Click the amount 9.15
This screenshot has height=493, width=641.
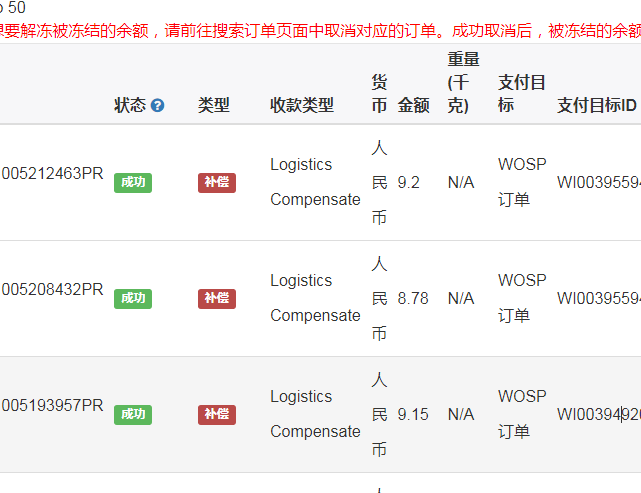pos(413,415)
